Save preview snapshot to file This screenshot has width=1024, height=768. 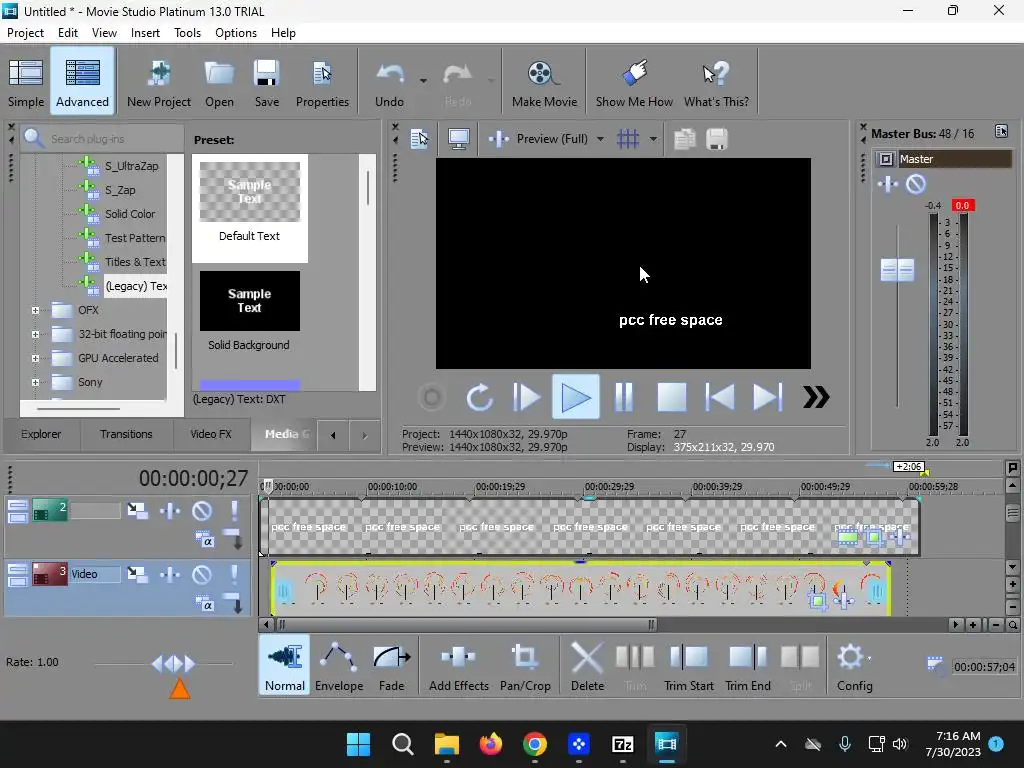coord(716,138)
